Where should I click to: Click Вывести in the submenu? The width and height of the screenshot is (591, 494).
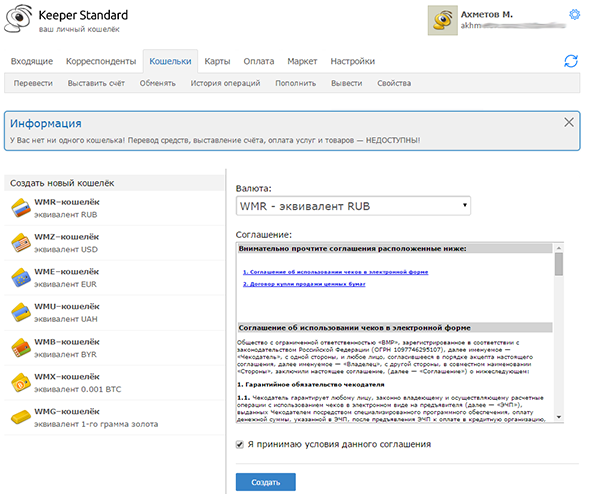click(x=347, y=83)
